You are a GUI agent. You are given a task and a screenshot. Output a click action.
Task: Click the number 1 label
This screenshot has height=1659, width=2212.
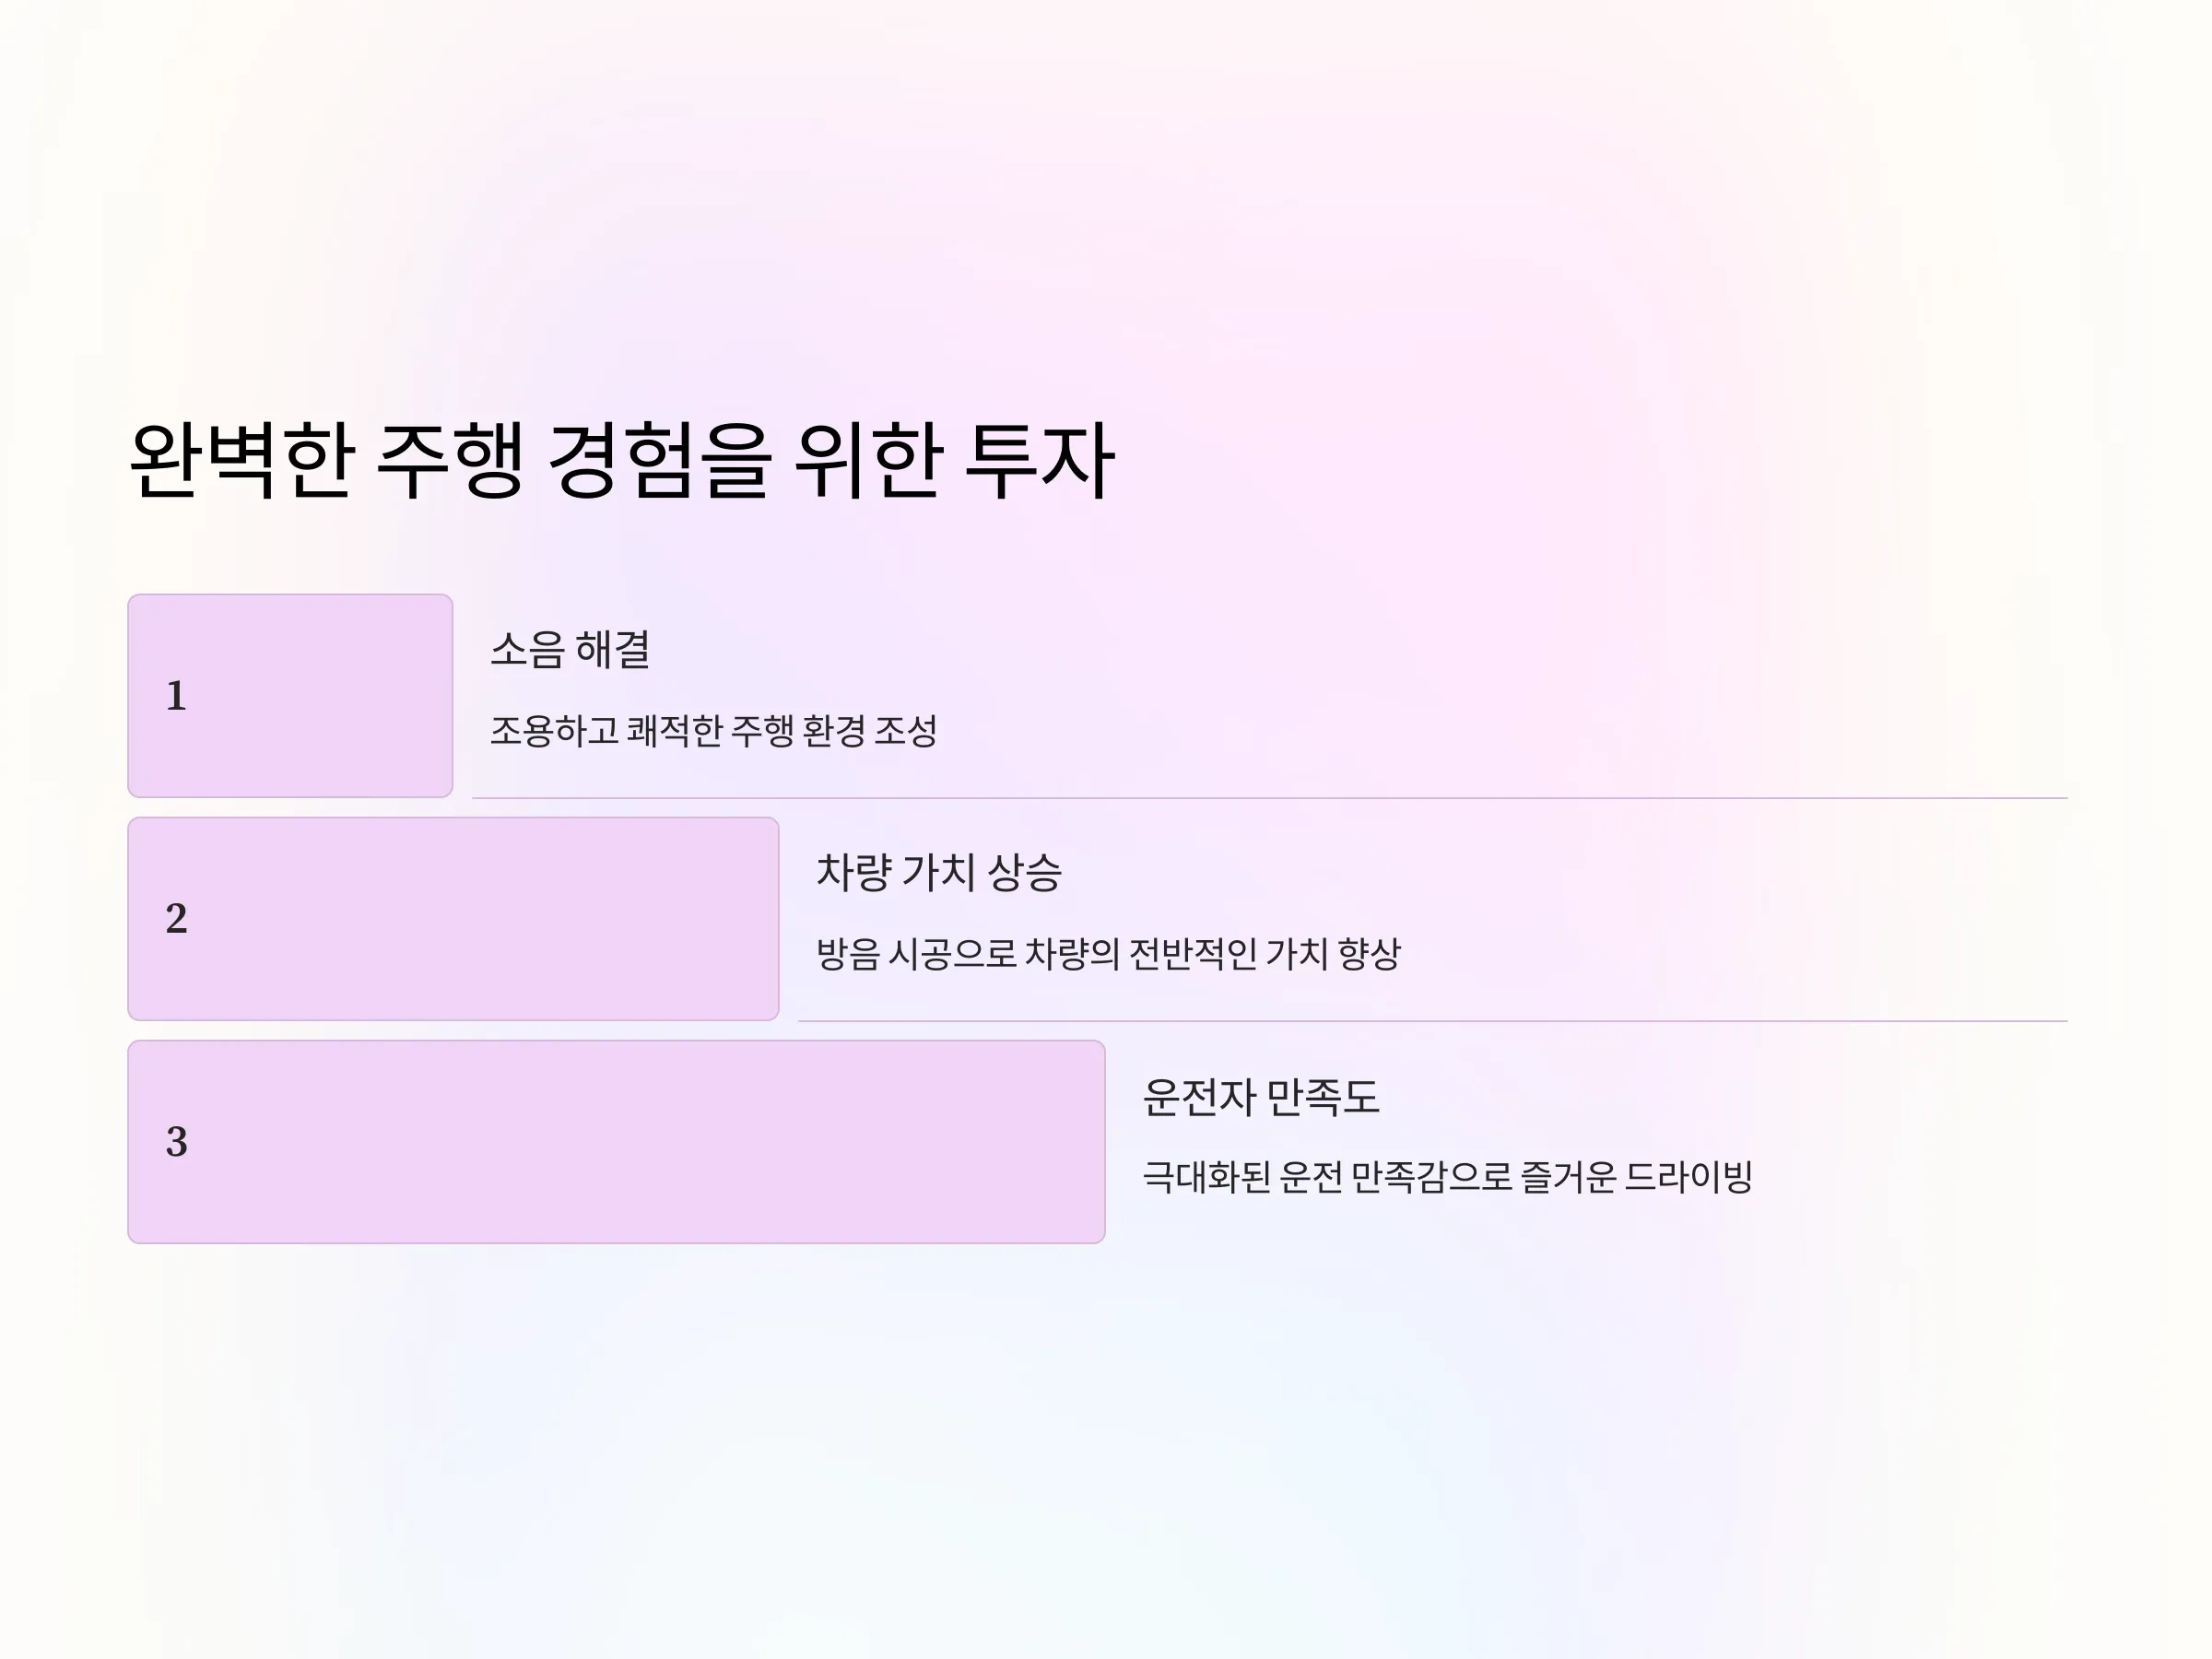pos(176,696)
